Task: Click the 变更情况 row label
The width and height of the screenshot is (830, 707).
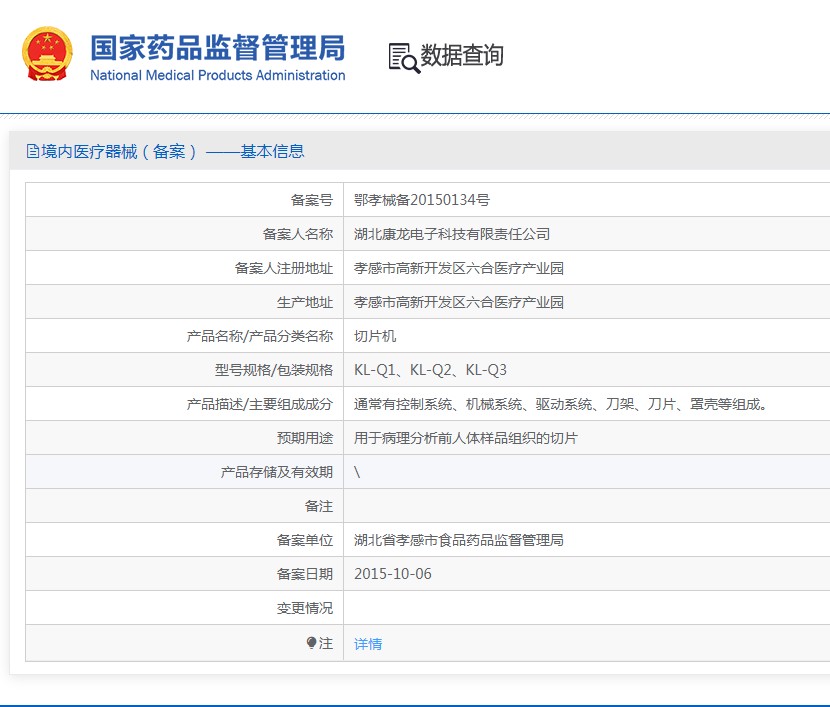Action: pyautogui.click(x=305, y=608)
